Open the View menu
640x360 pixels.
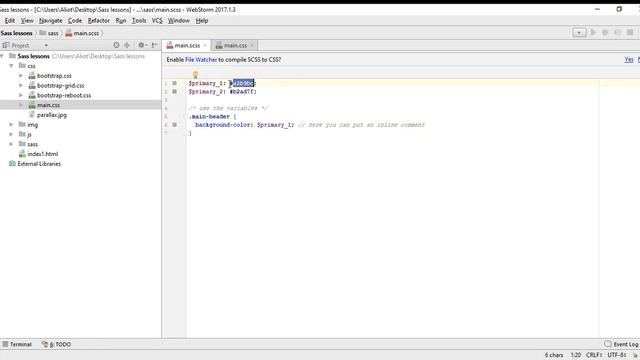[x=27, y=20]
